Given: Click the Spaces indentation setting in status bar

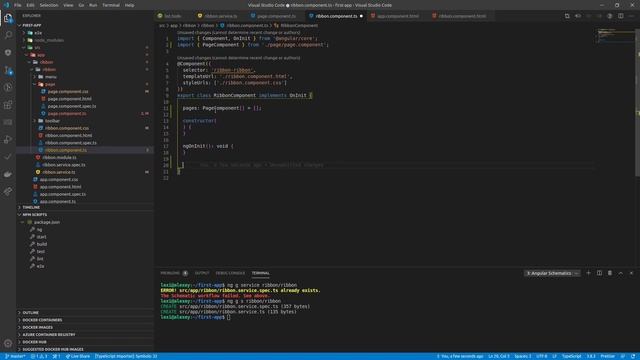Looking at the screenshot, I should (522, 356).
